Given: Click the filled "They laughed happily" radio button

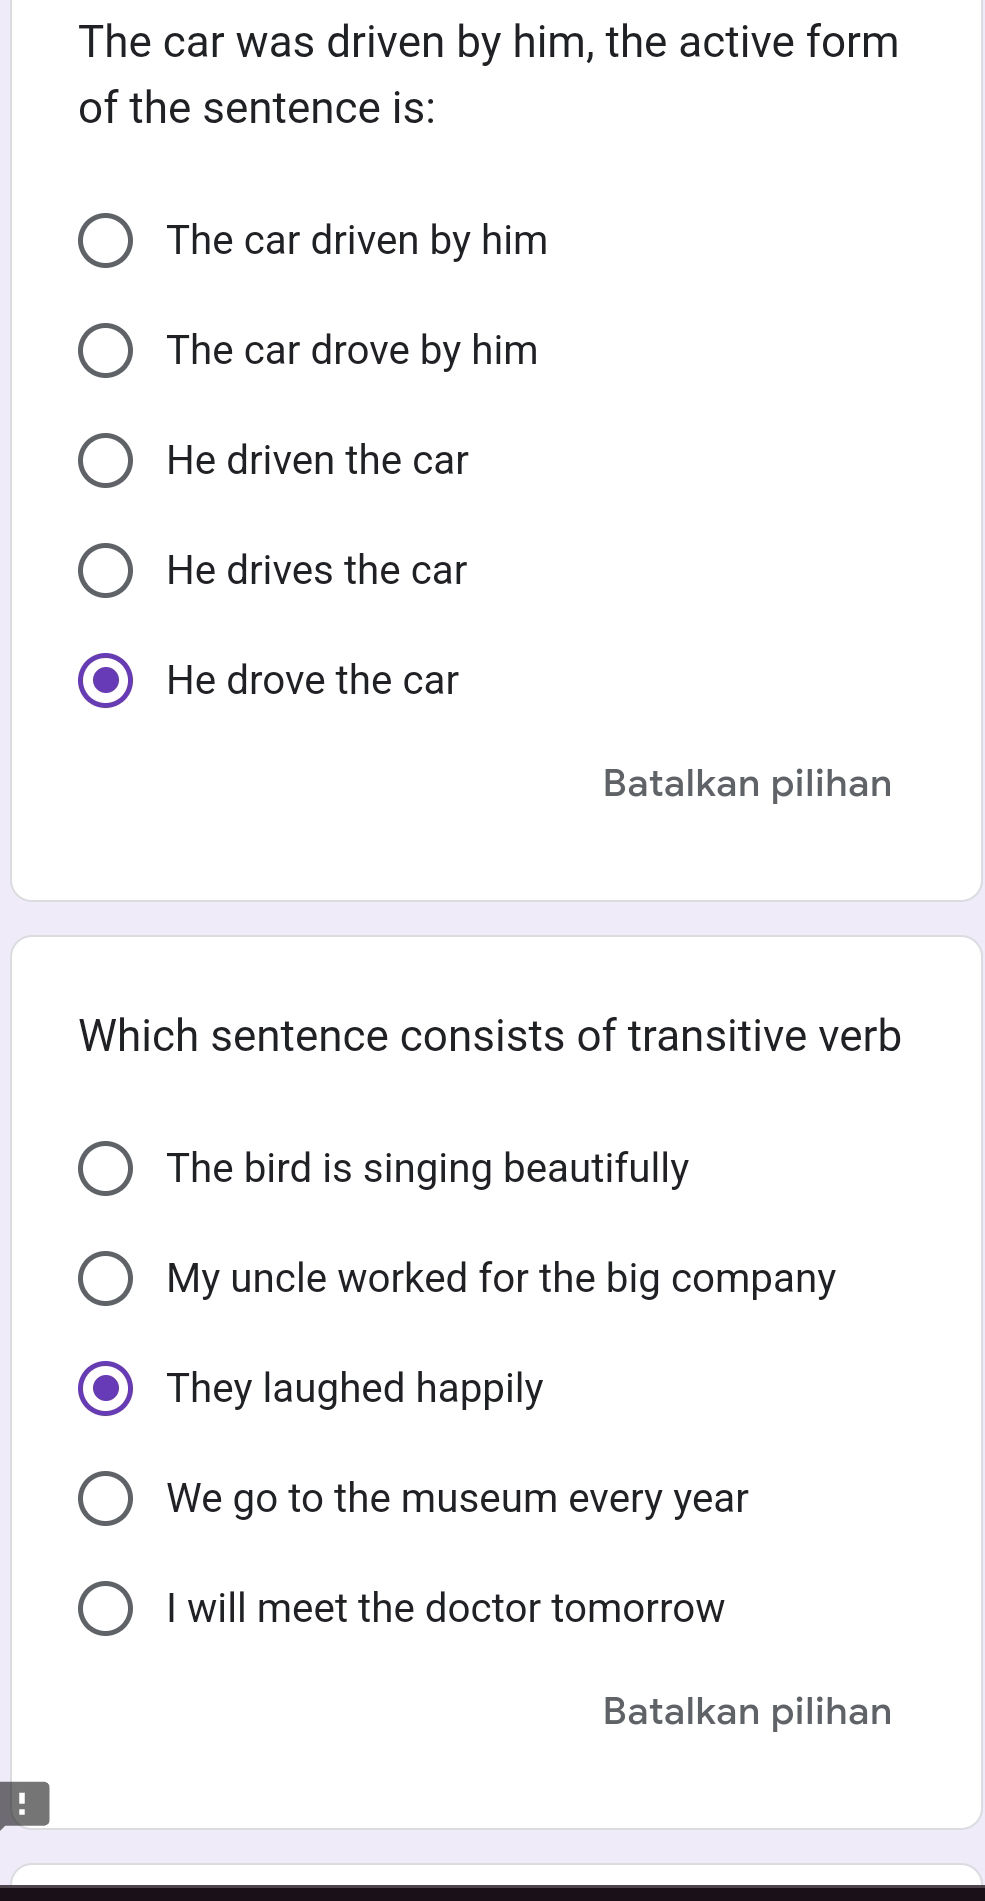Looking at the screenshot, I should point(106,1388).
